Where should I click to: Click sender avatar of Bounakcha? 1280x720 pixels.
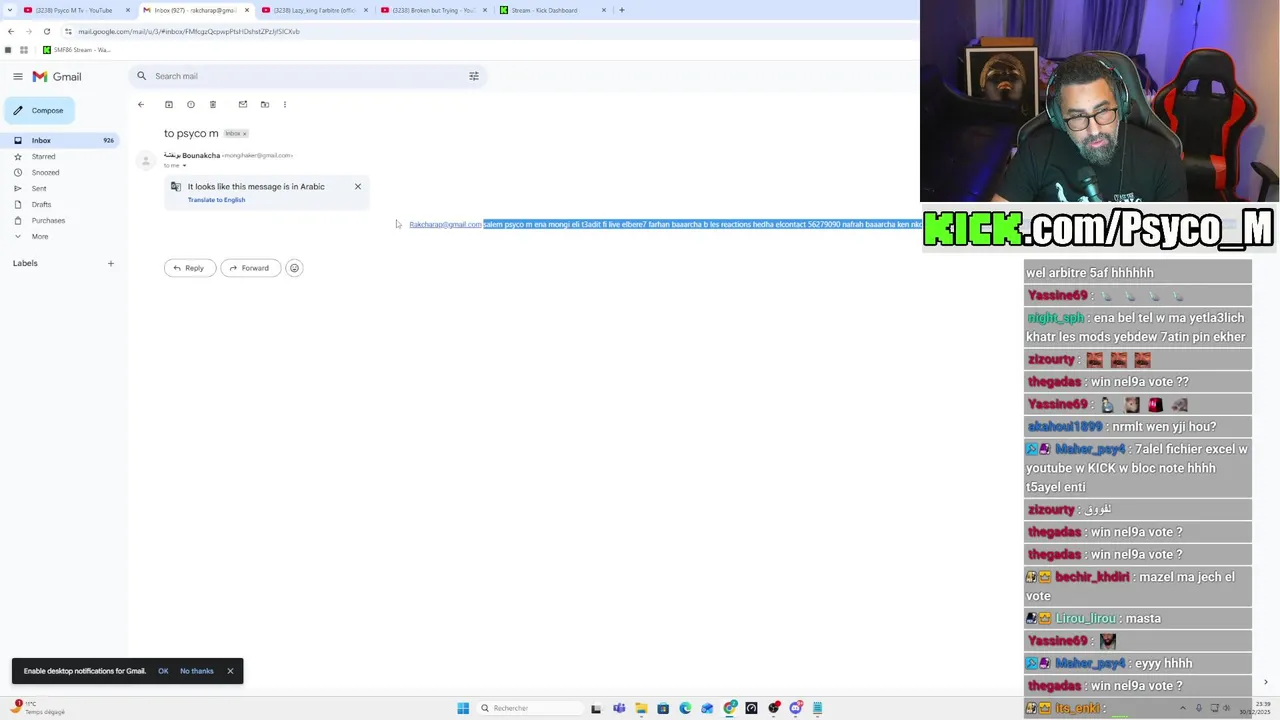pos(146,160)
